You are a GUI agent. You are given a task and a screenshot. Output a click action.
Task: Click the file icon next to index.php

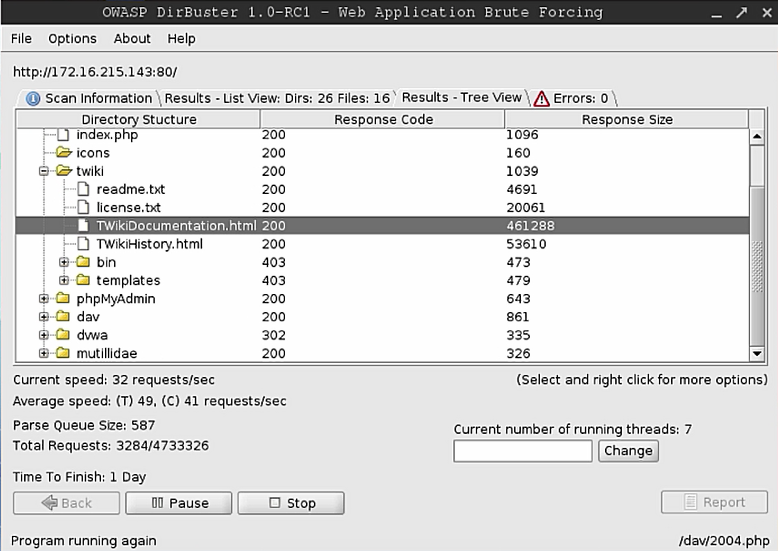pos(63,135)
